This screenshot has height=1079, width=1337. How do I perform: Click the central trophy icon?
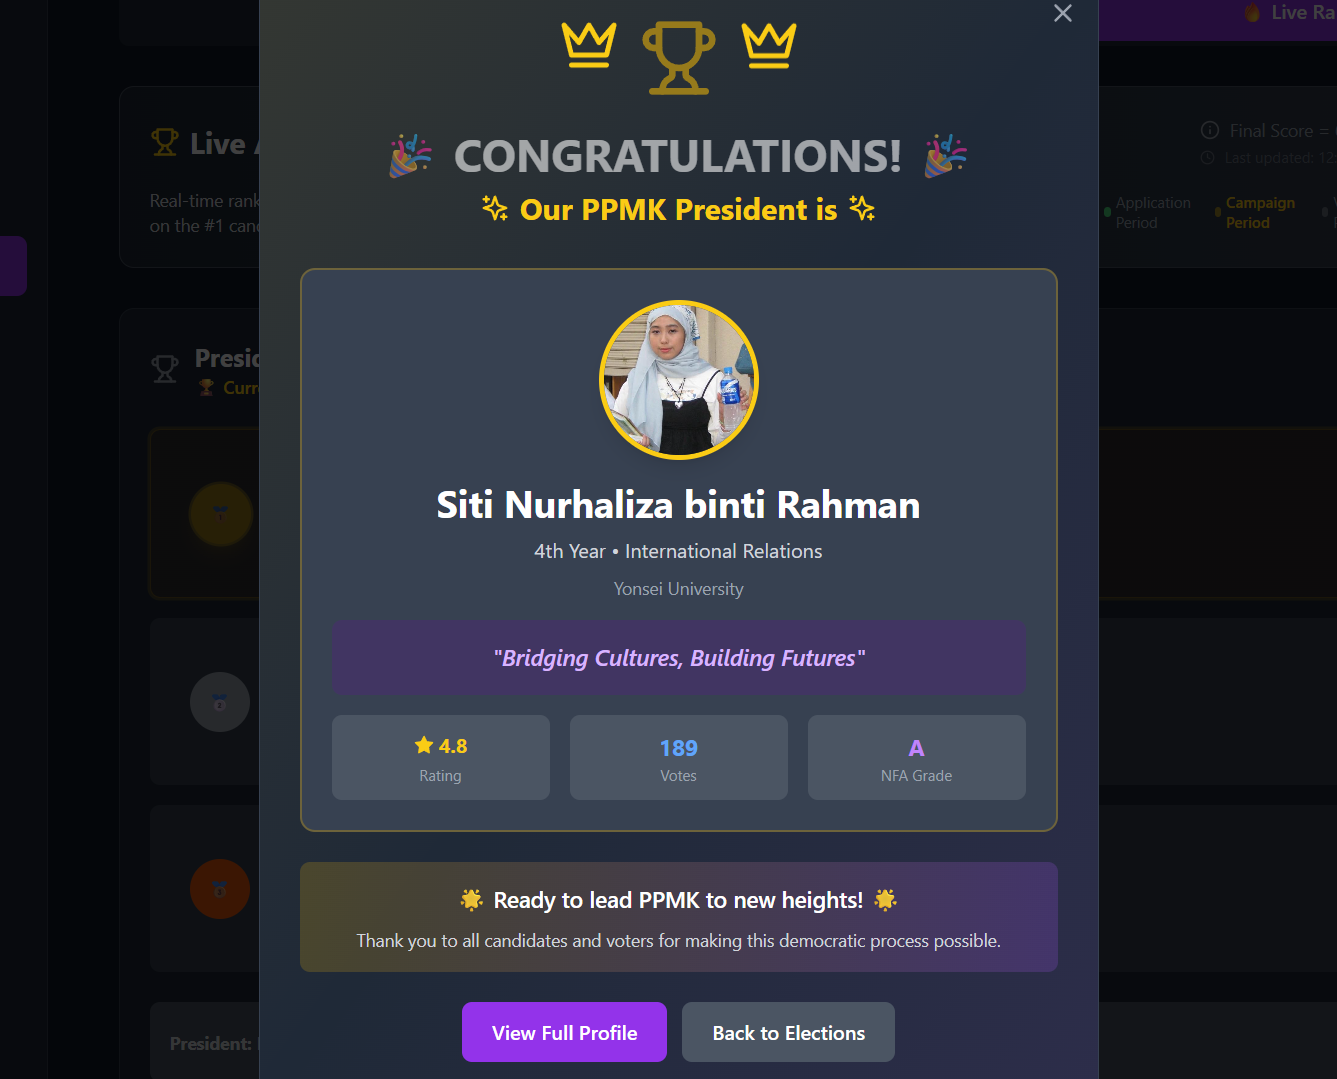coord(679,58)
